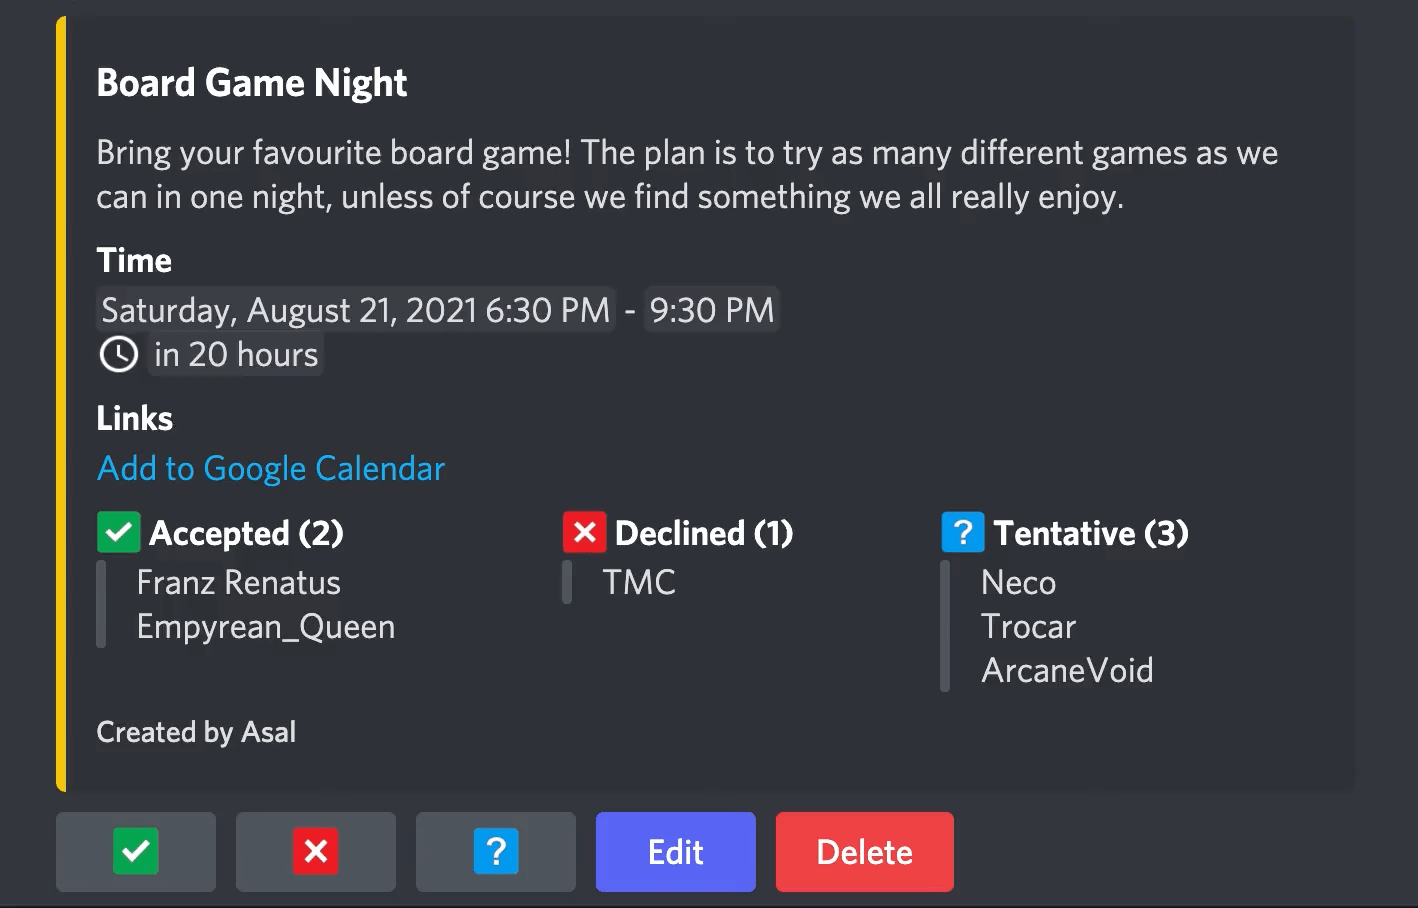The width and height of the screenshot is (1418, 908).
Task: Click the clock icon beside in 20 hours
Action: (119, 355)
